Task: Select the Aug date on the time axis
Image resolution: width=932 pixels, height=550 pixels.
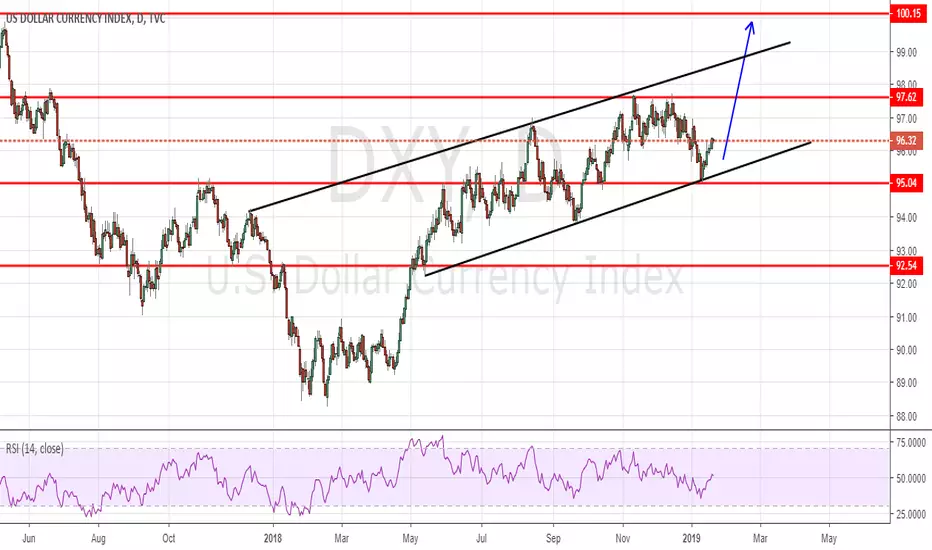Action: coord(98,539)
